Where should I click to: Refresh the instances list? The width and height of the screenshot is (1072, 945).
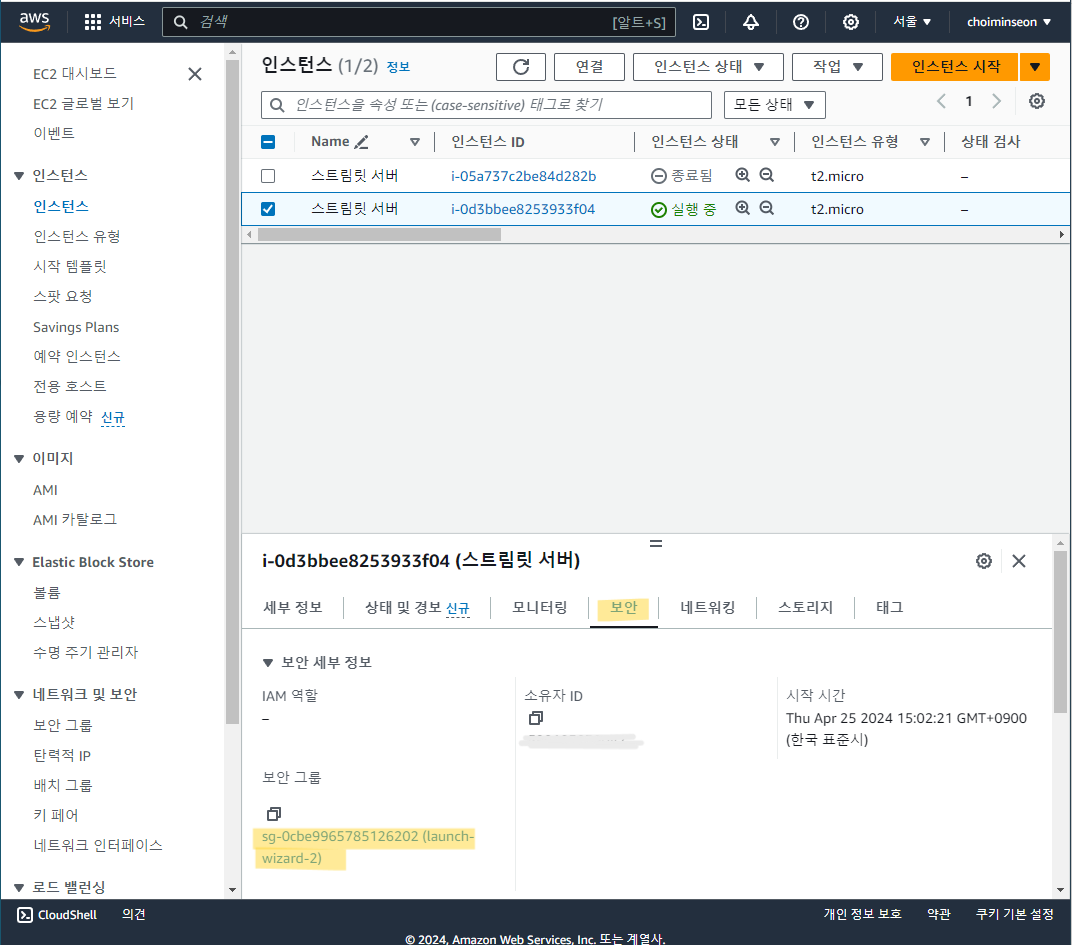click(521, 67)
